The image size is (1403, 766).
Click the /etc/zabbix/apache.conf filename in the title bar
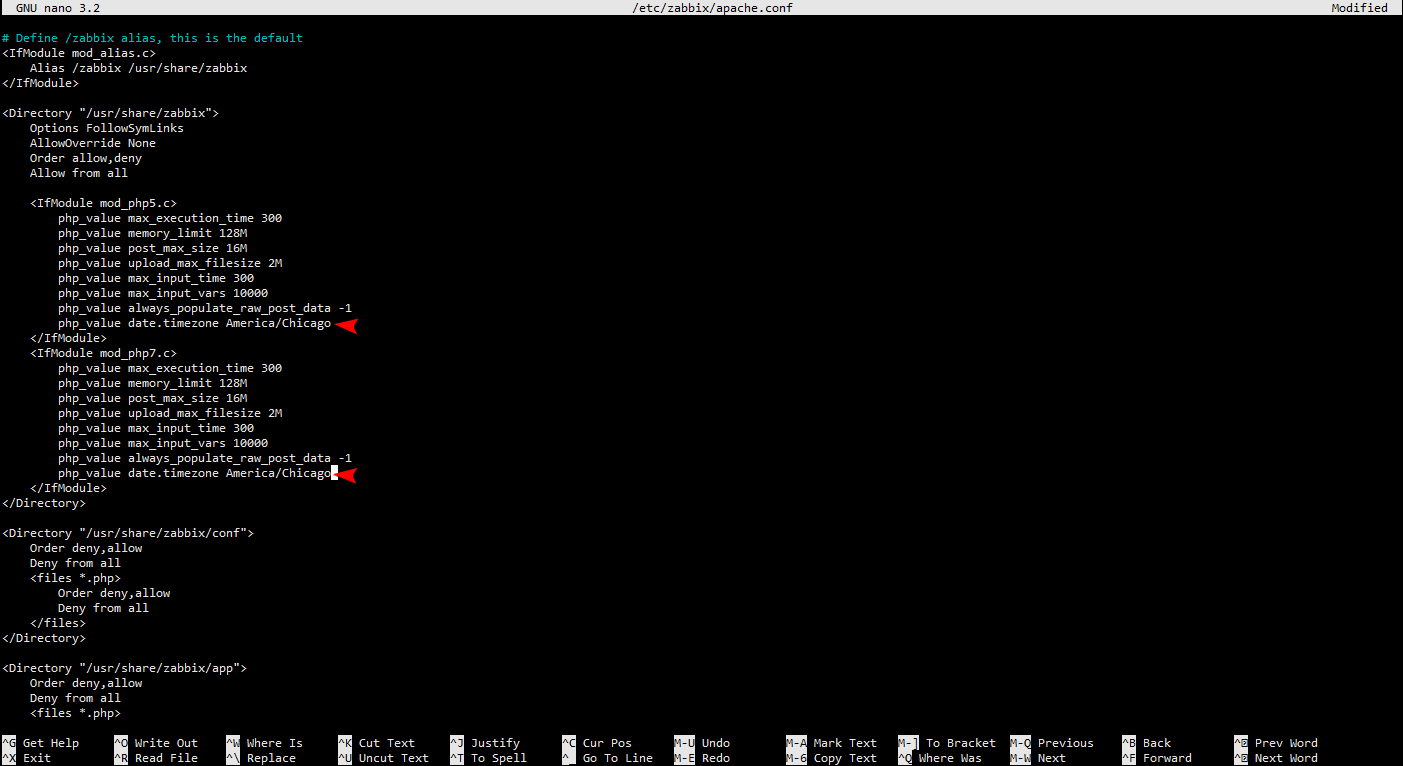point(713,8)
